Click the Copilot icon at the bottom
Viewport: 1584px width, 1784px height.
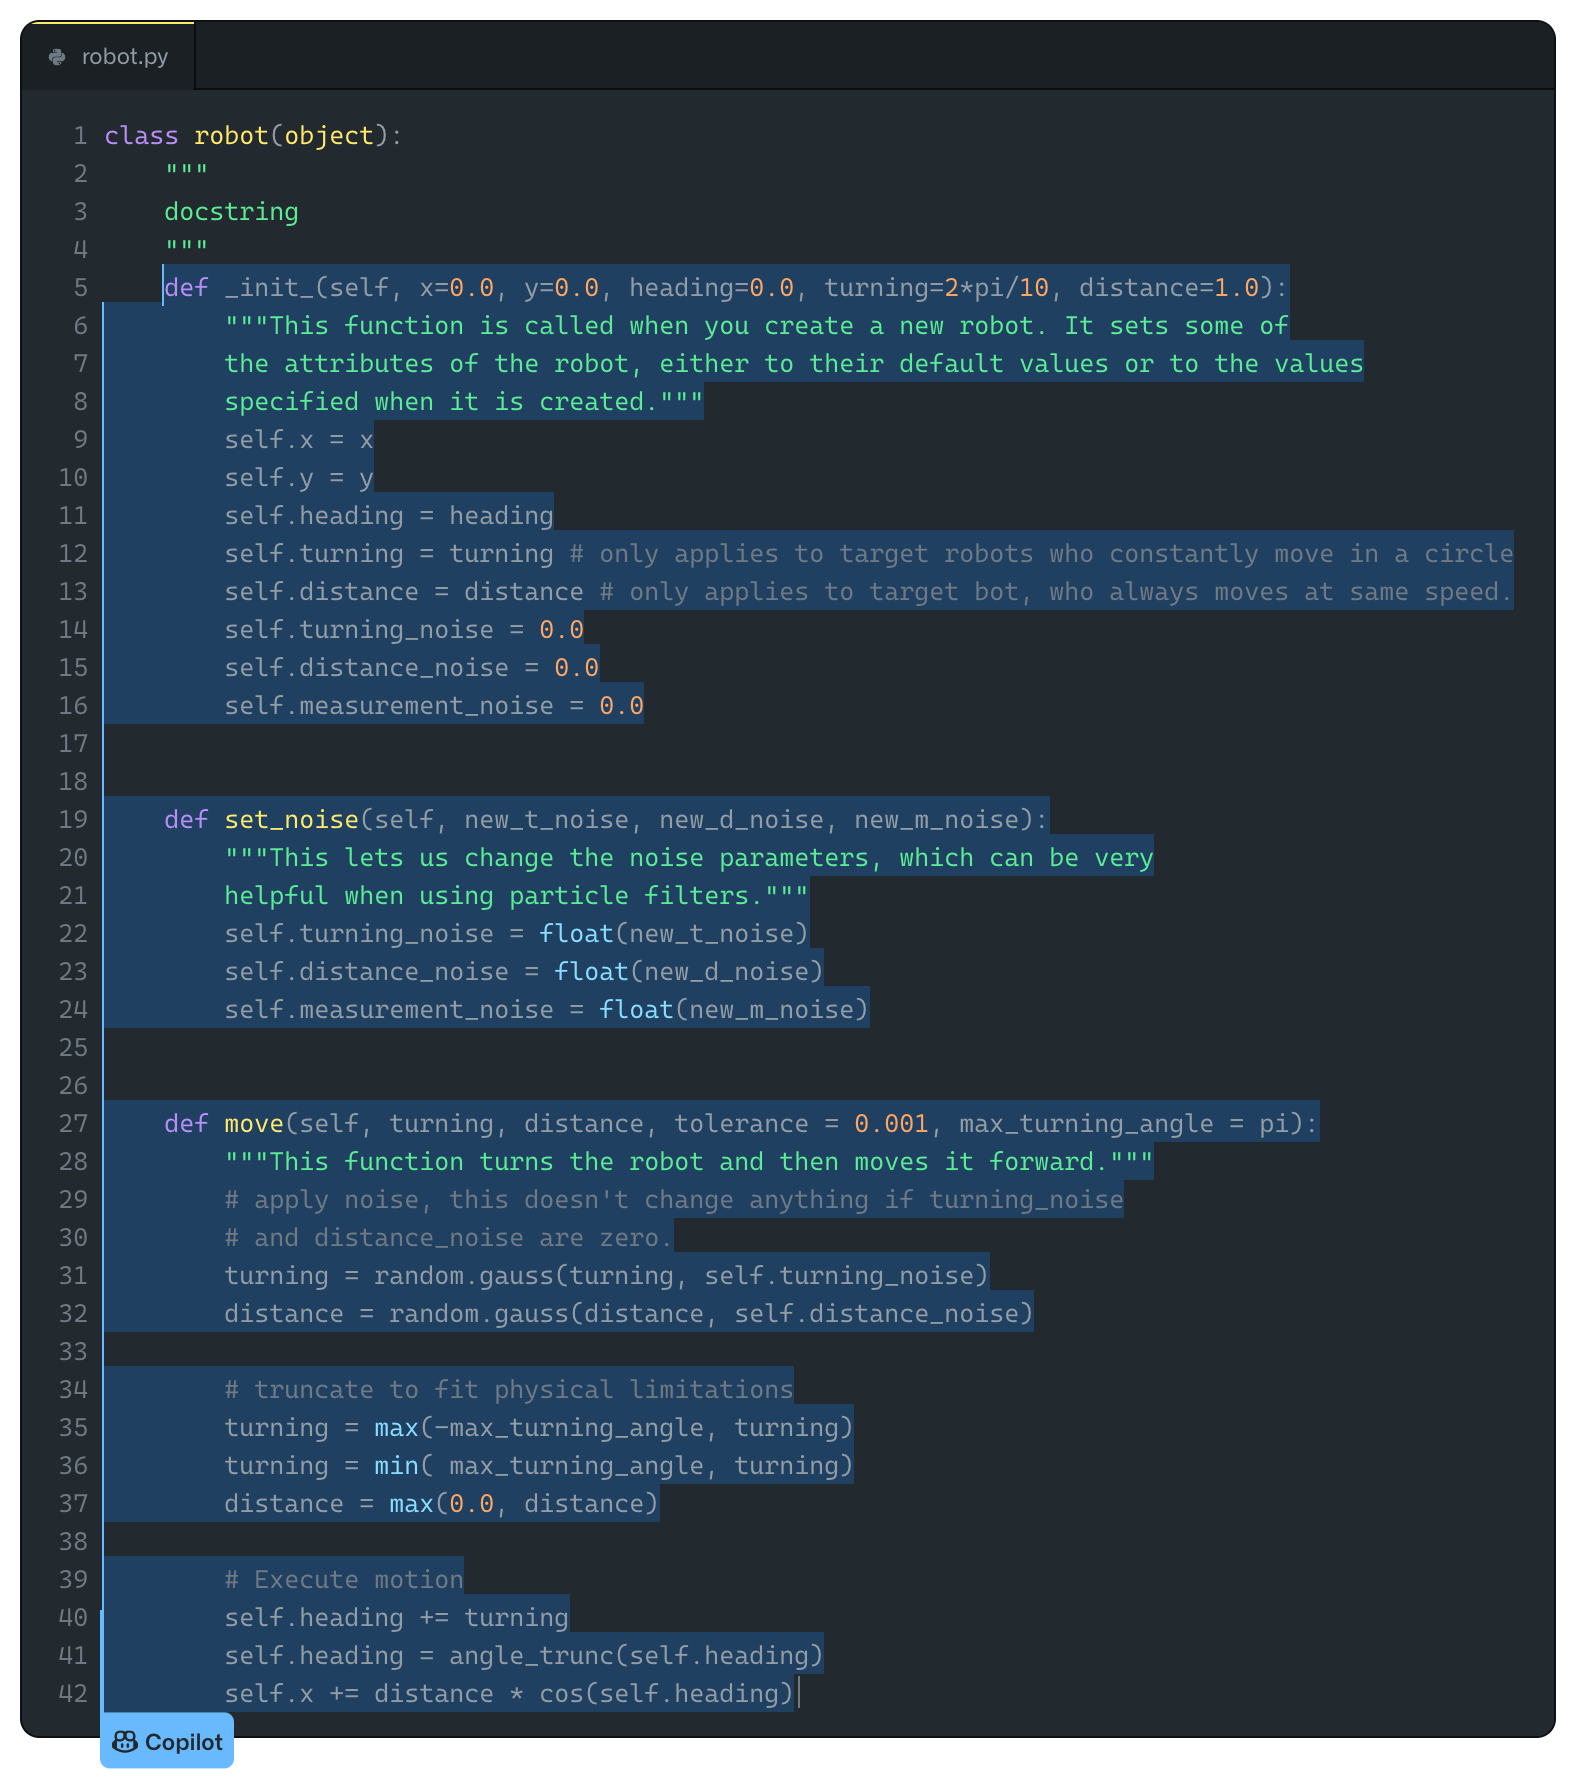tap(125, 1742)
